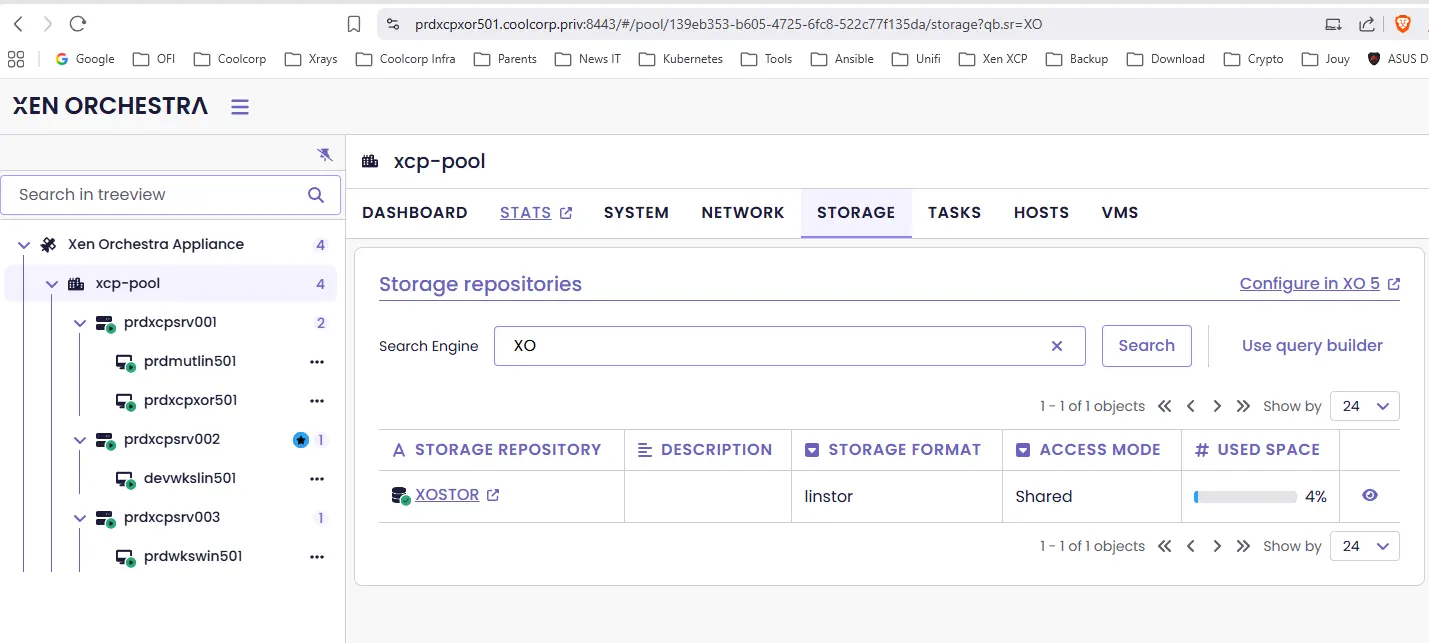Viewport: 1429px width, 643px height.
Task: Click the XOSTOR used space progress bar
Action: (1245, 497)
